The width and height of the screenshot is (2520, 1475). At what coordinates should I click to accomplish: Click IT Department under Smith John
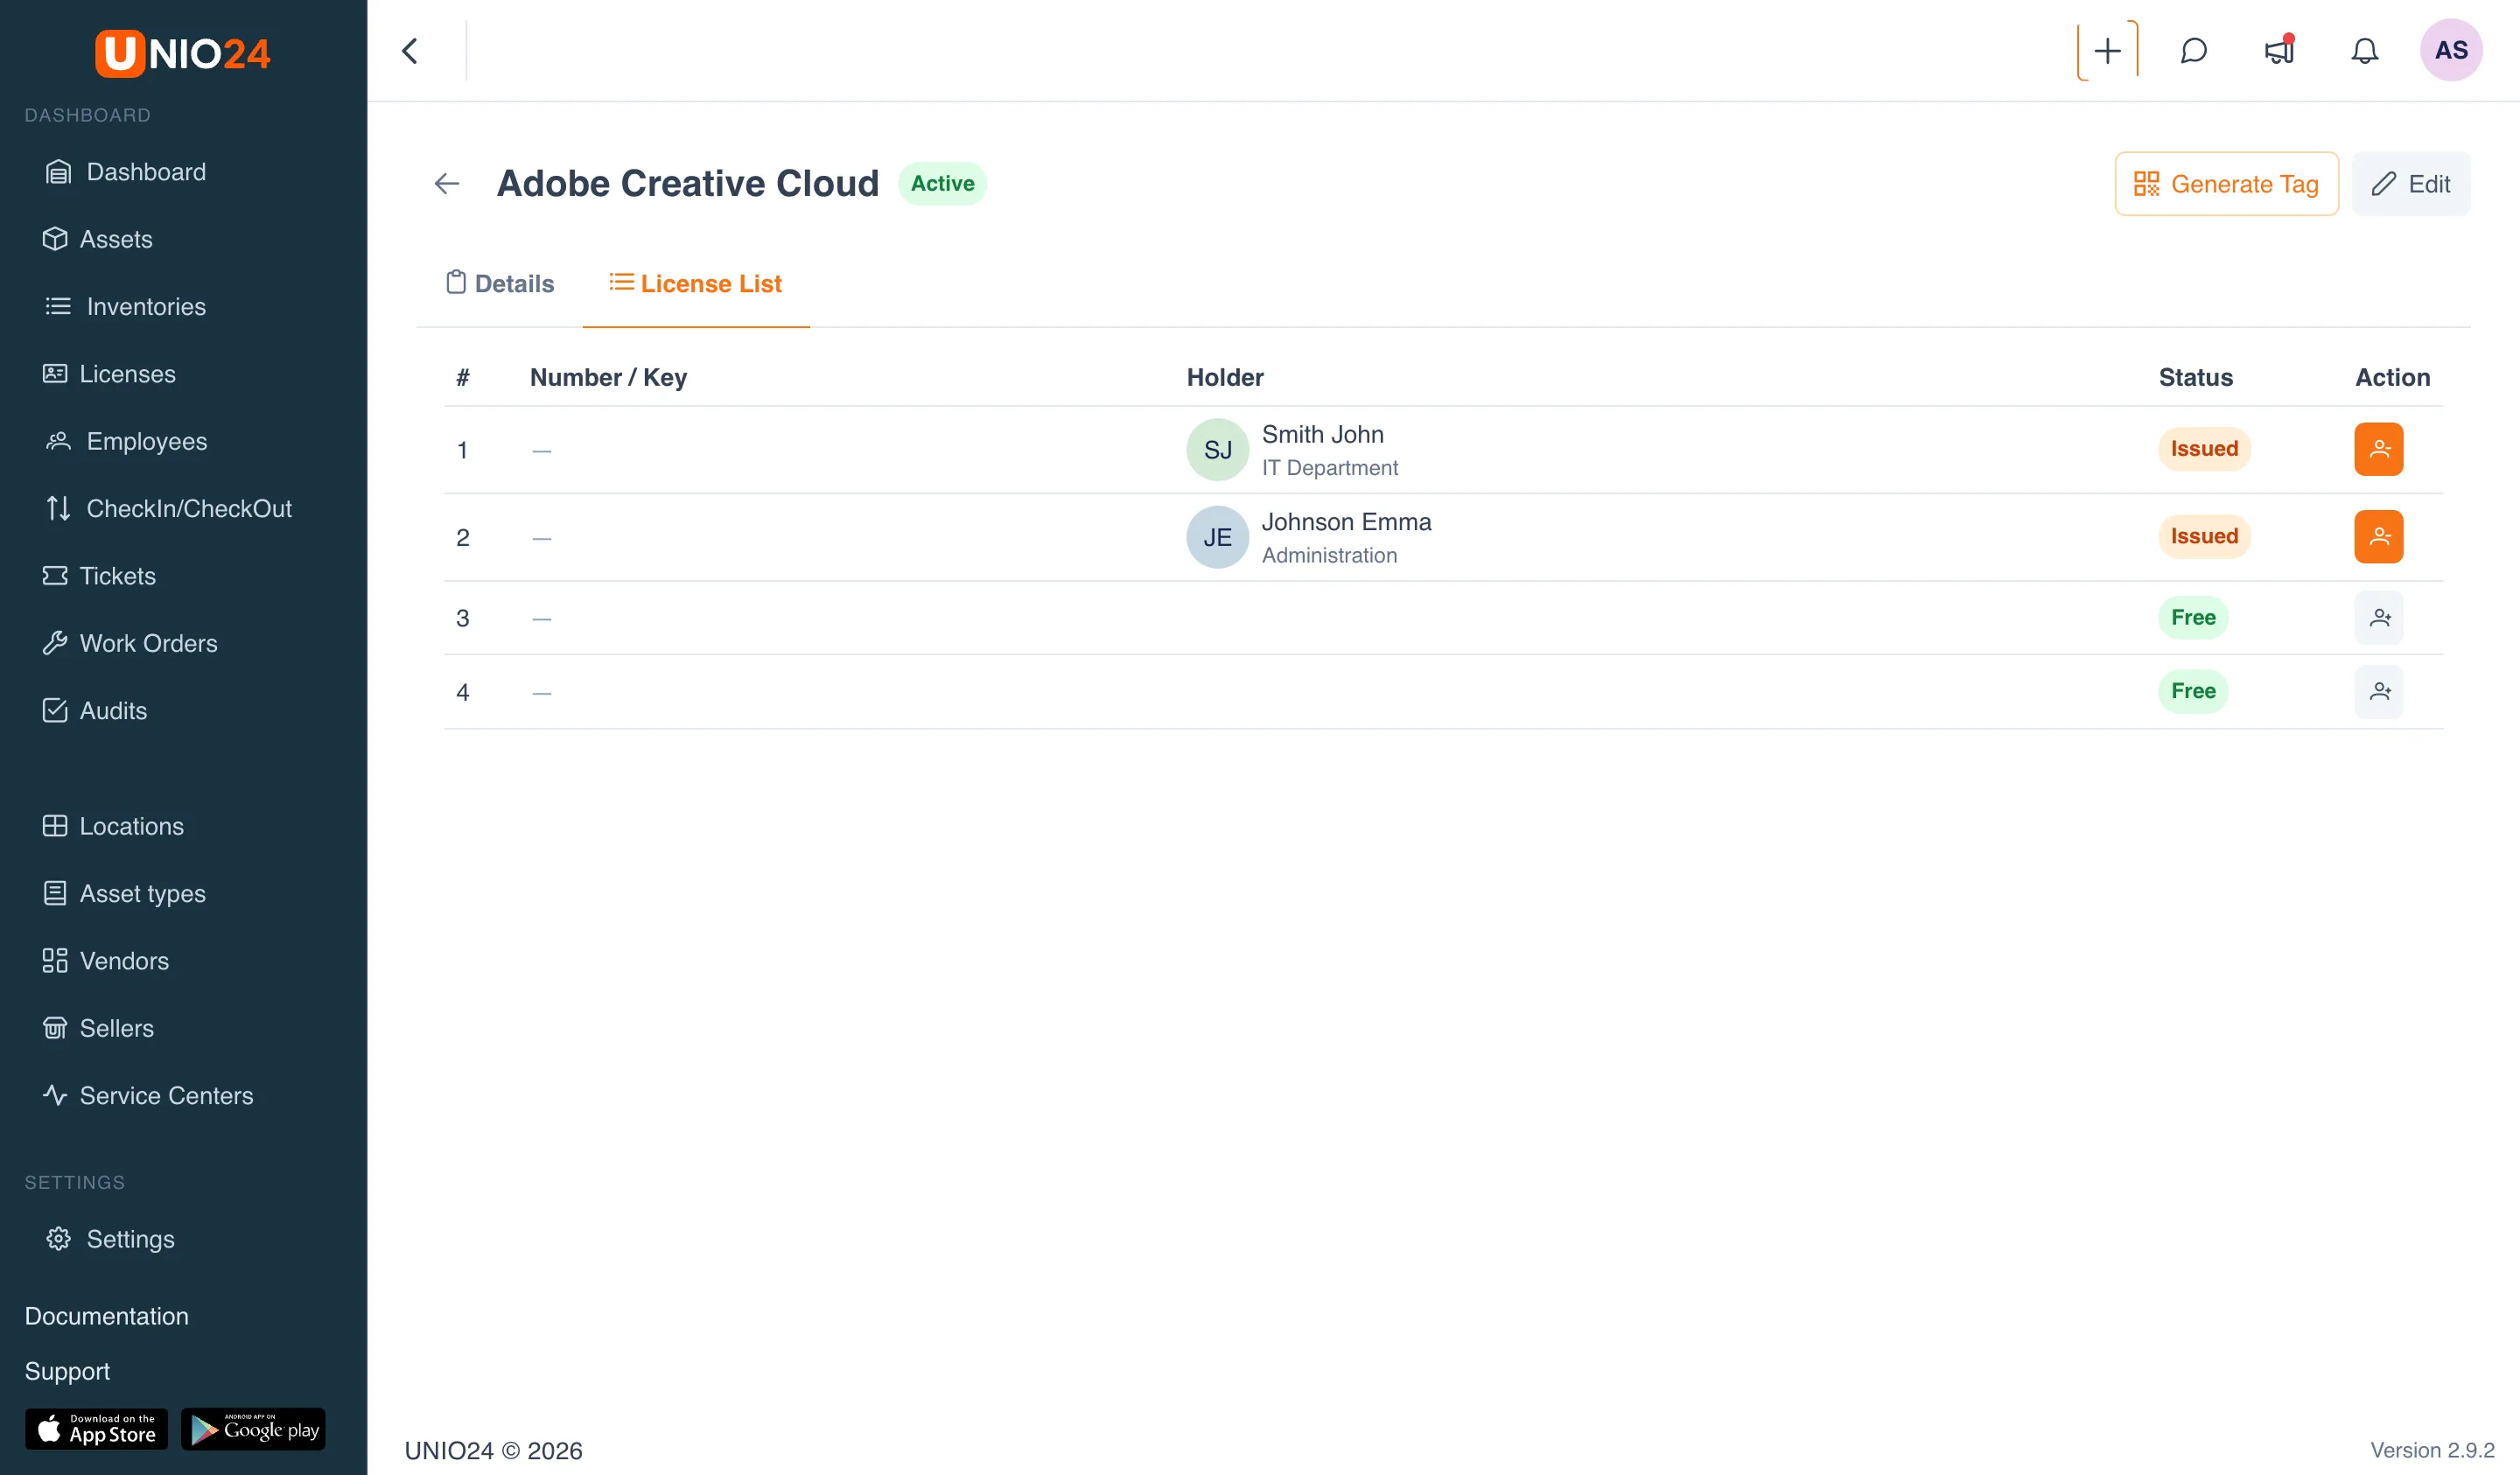tap(1329, 468)
